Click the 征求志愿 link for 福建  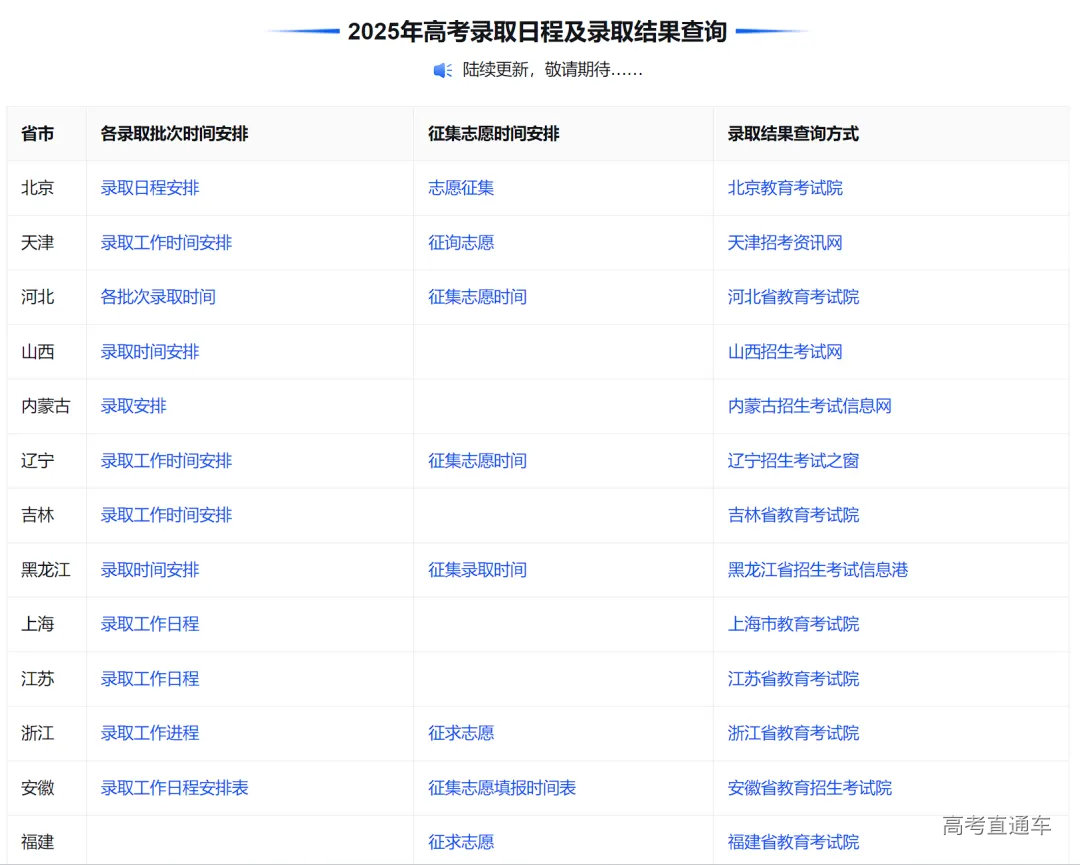pos(460,841)
